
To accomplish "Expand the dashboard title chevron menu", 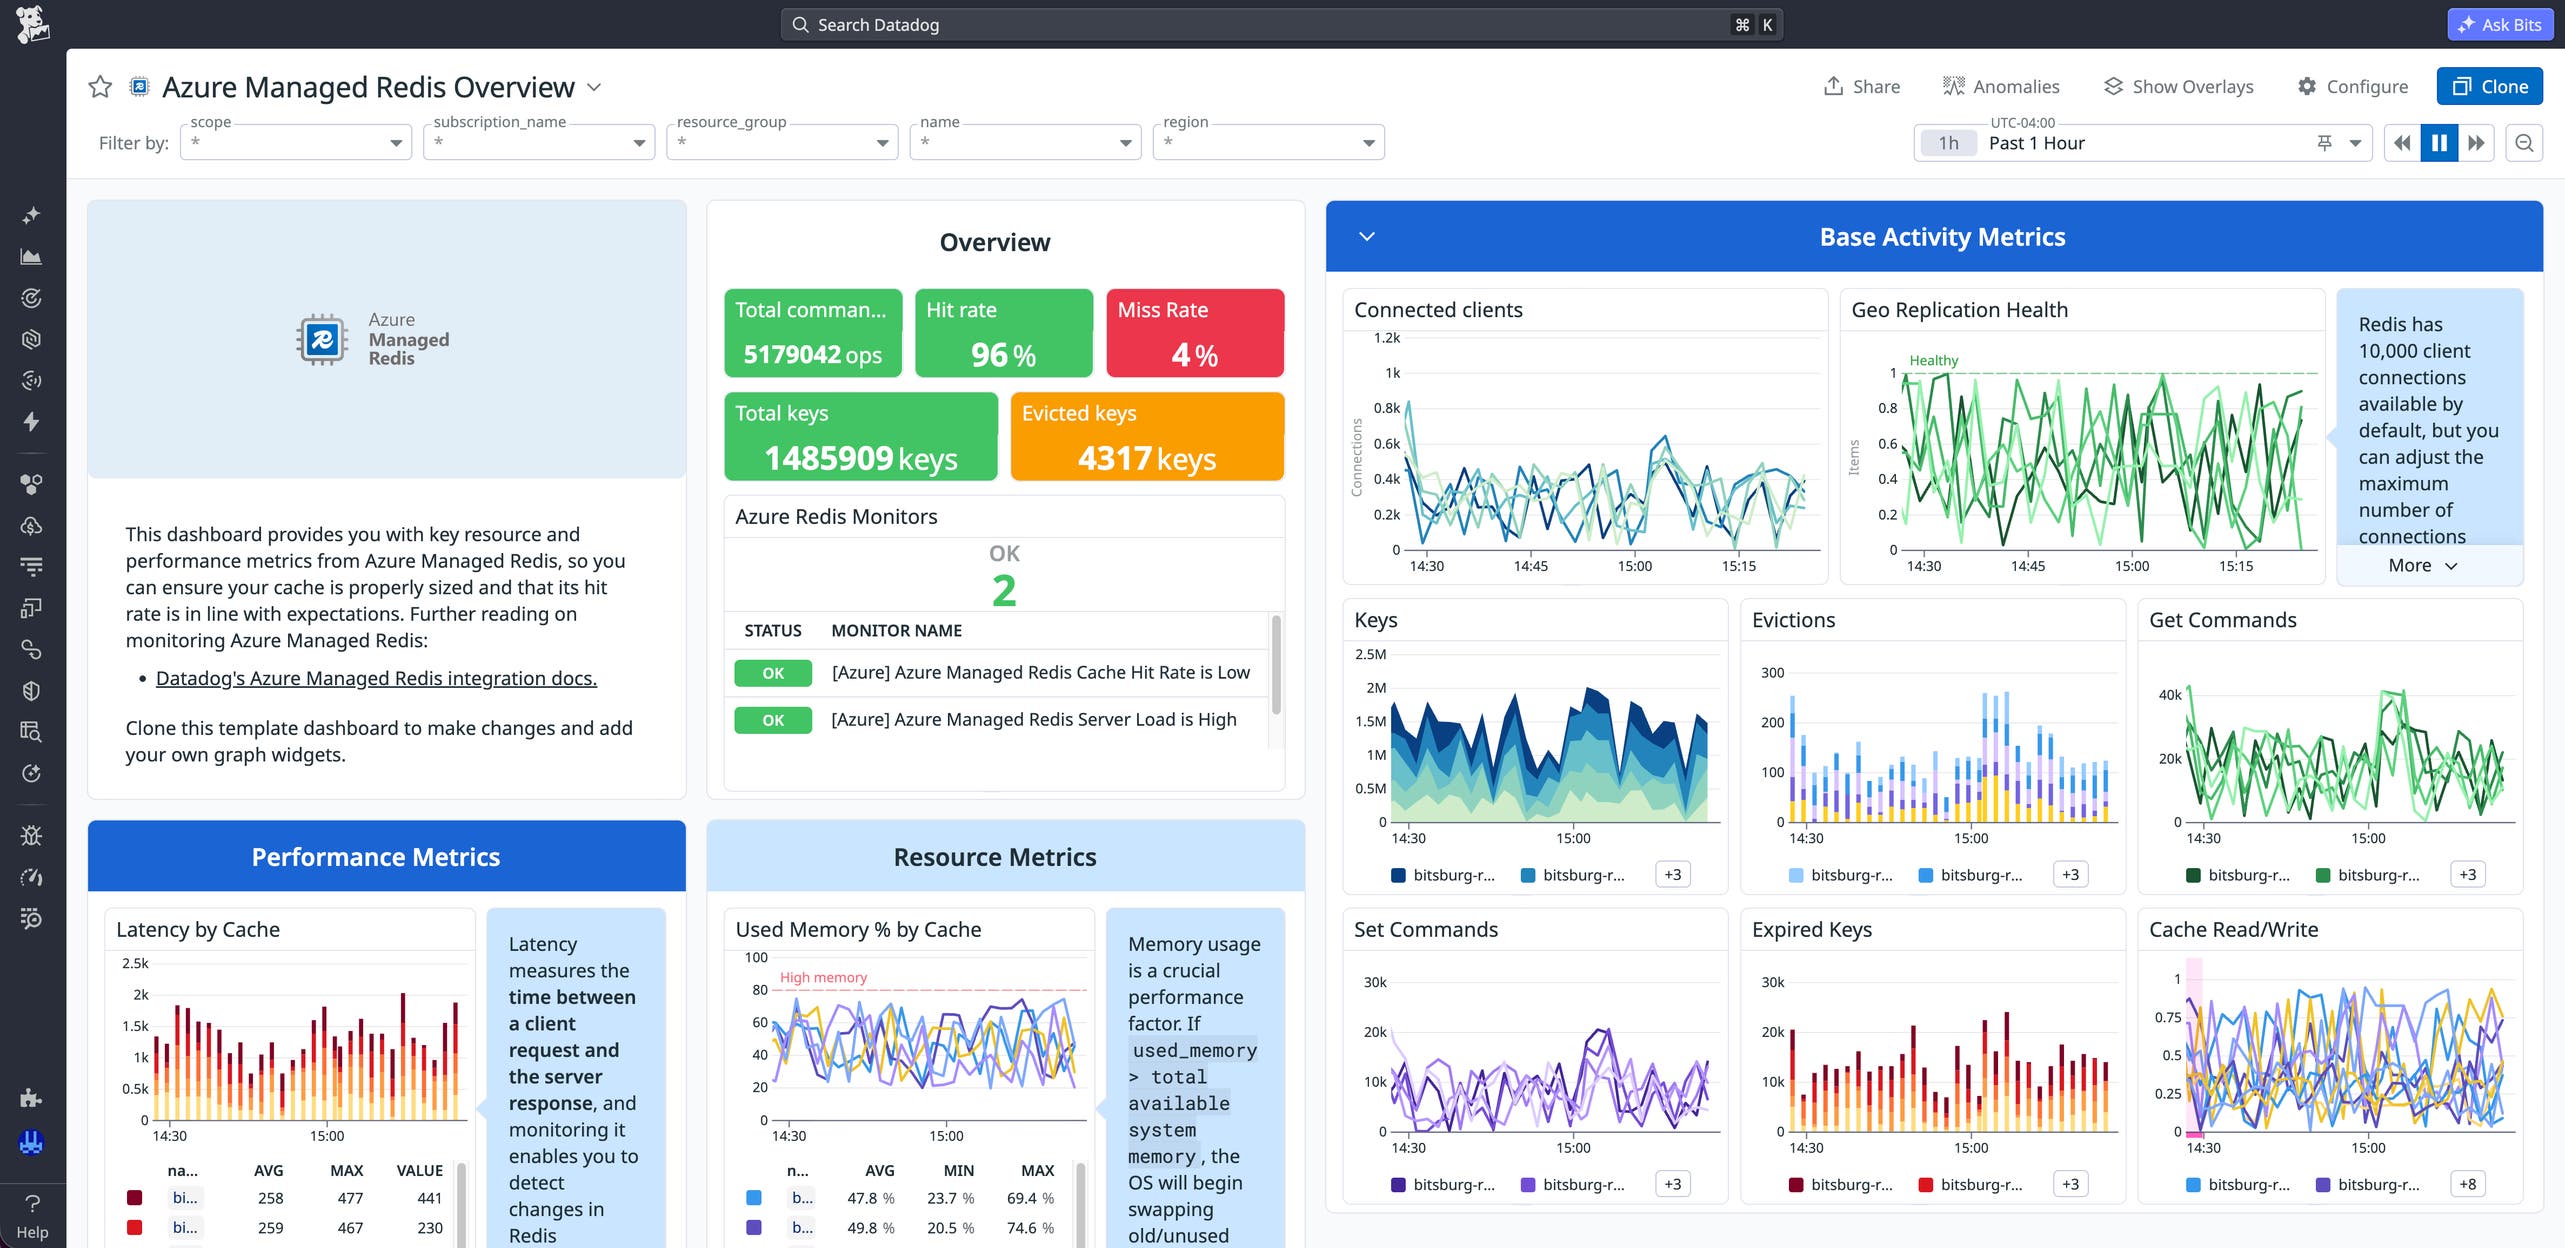I will pos(594,88).
